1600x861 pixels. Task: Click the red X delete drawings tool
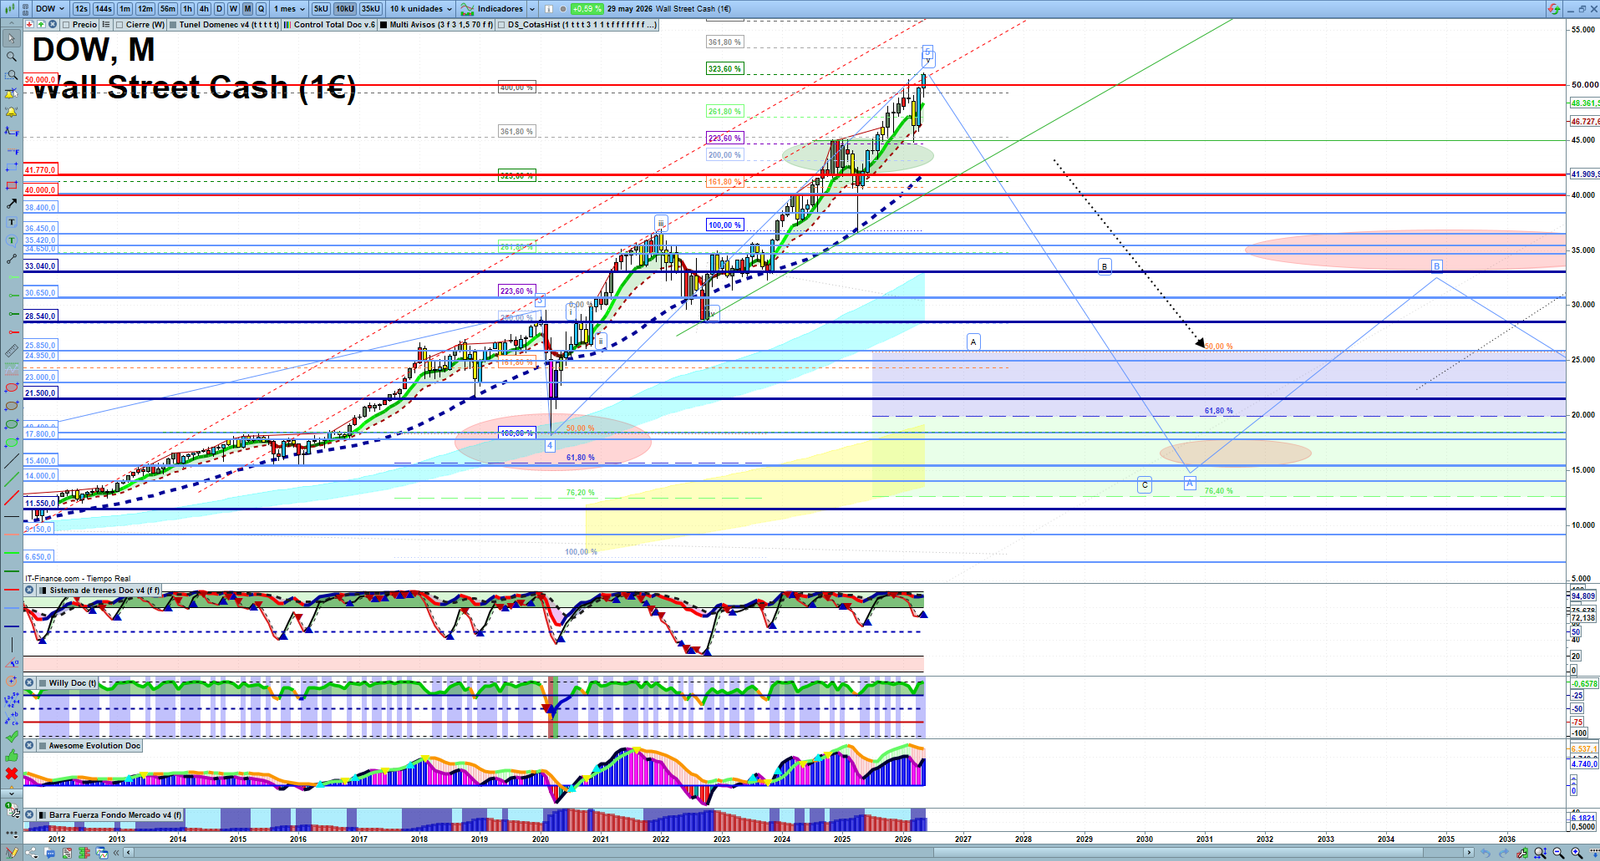(12, 773)
